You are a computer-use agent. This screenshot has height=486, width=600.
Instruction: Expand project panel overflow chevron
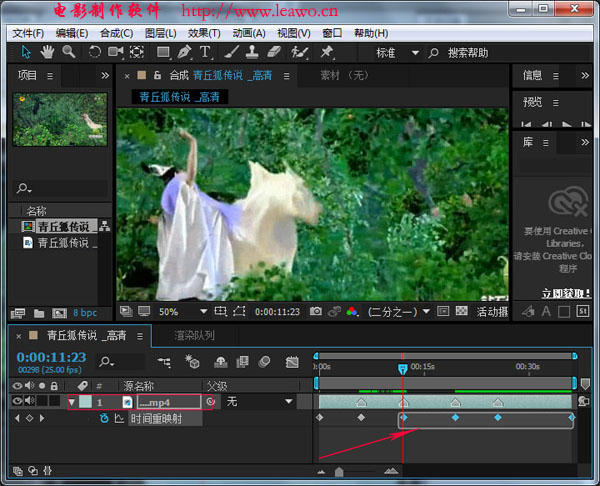point(105,75)
